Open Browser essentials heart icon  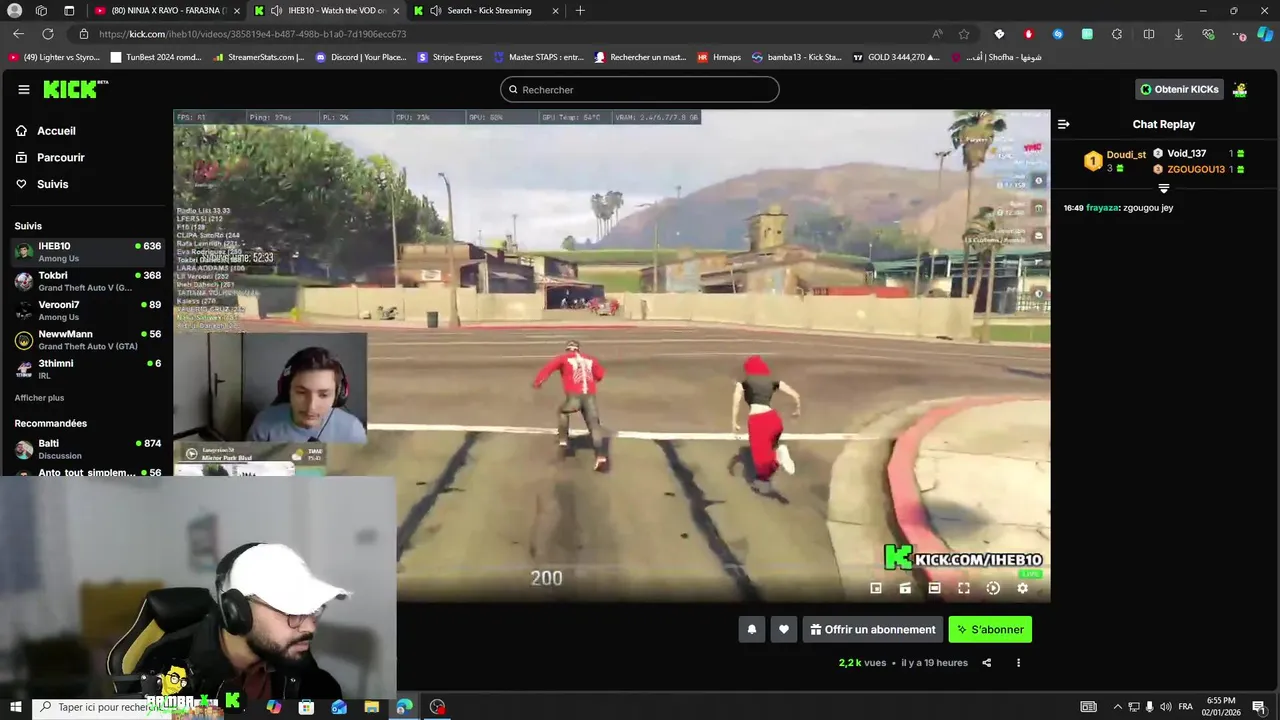click(1208, 34)
